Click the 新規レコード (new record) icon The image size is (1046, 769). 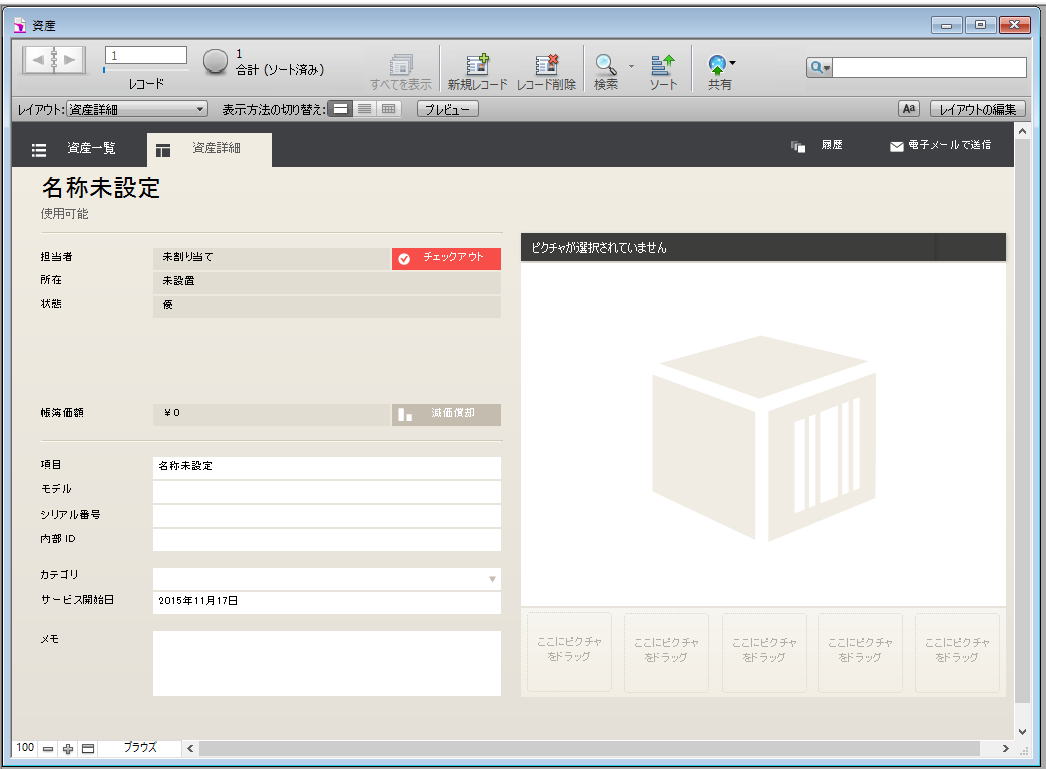coord(477,66)
